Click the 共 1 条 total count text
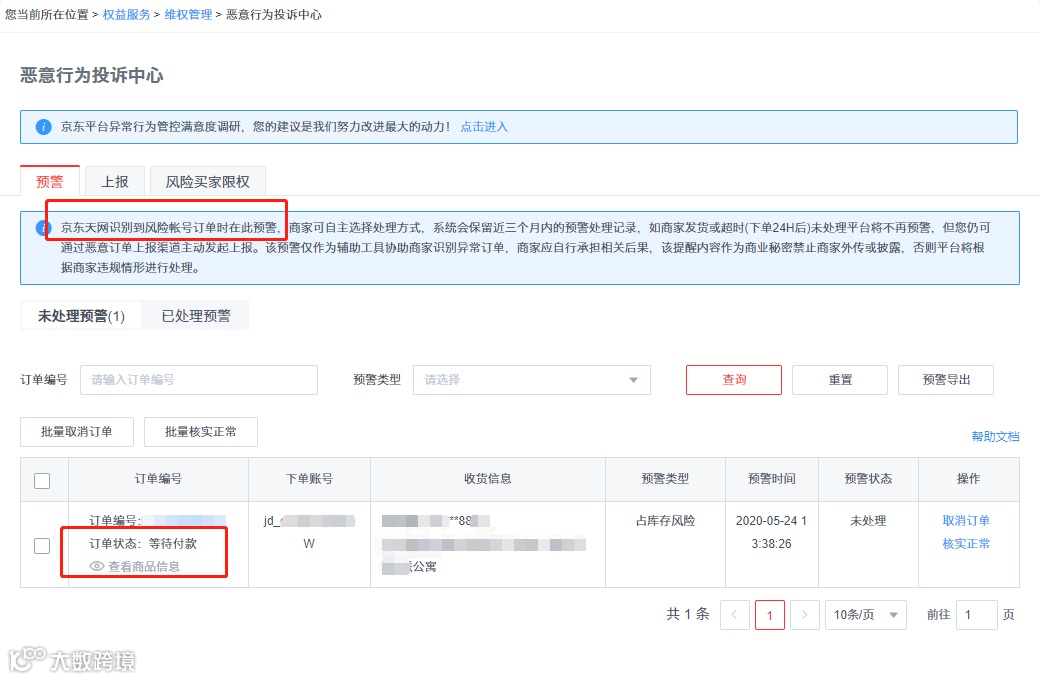This screenshot has height=680, width=1040. [688, 614]
